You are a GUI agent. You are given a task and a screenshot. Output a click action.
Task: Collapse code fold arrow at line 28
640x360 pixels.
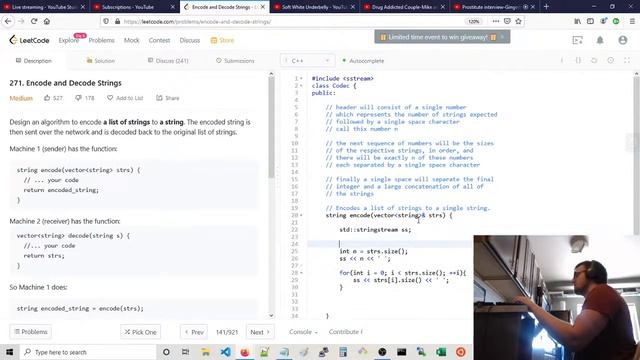tap(302, 273)
